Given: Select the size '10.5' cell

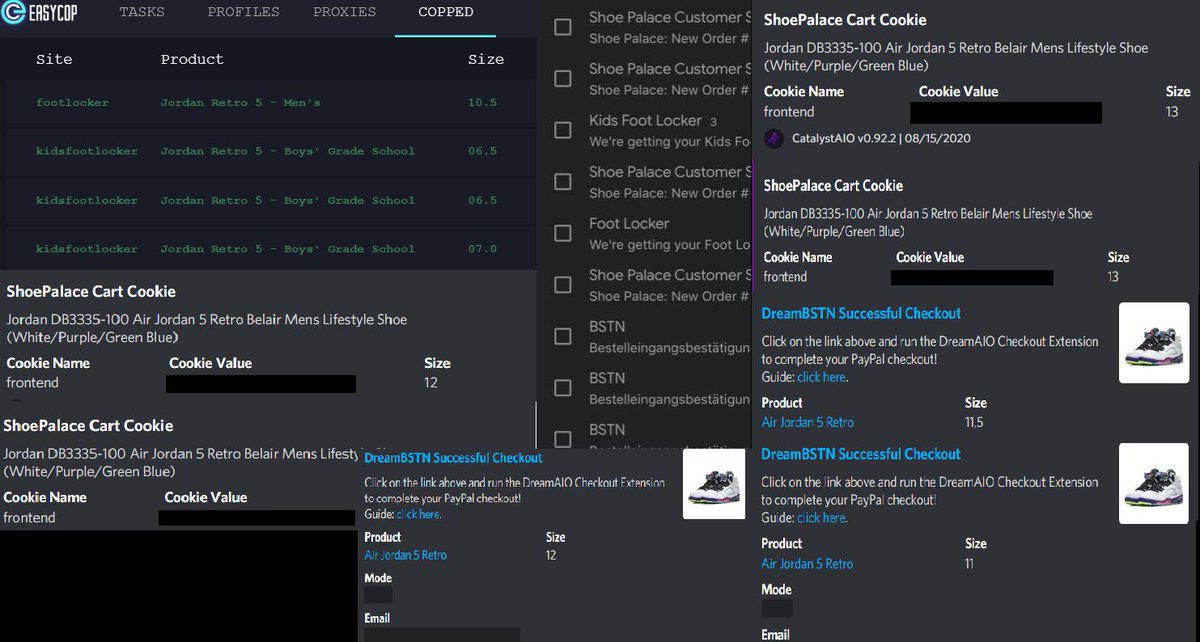Looking at the screenshot, I should click(482, 102).
